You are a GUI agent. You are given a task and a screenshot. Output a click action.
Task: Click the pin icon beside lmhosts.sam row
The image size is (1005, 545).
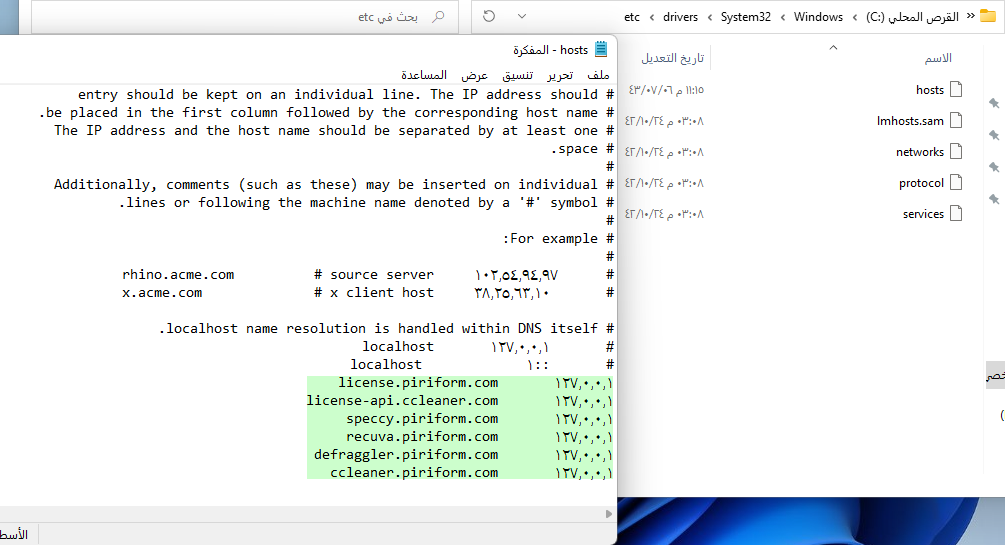(994, 135)
